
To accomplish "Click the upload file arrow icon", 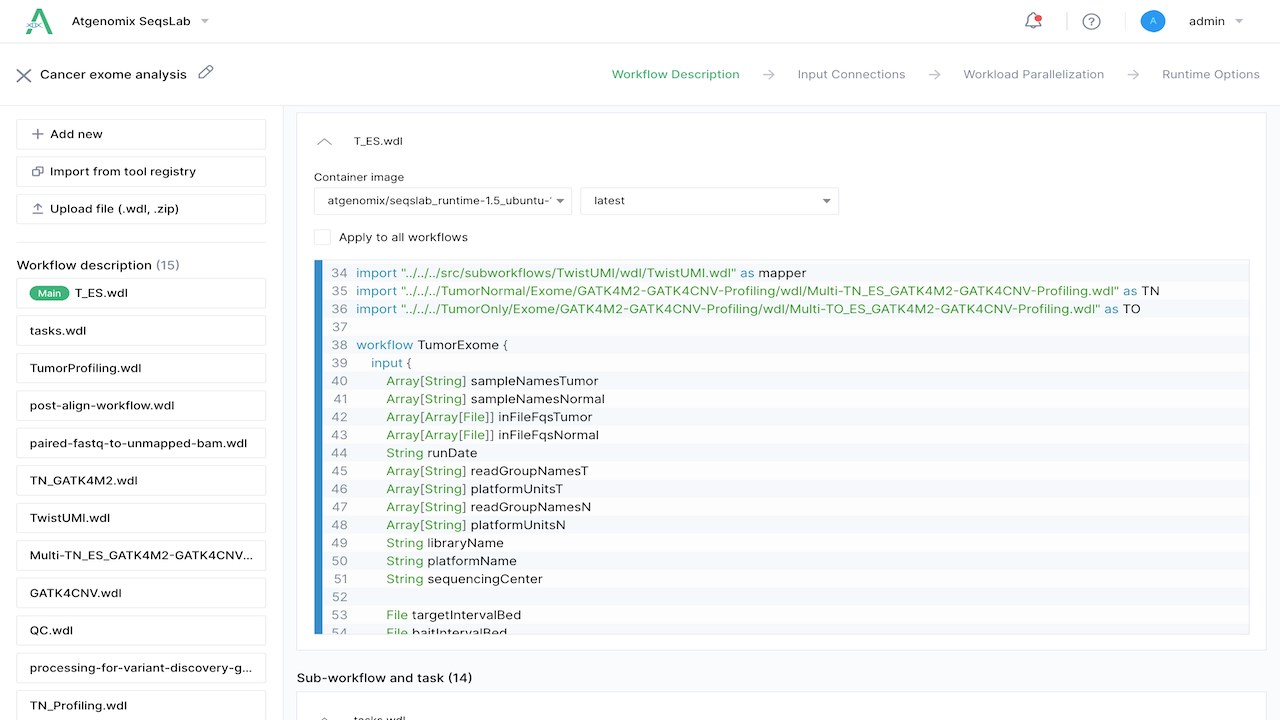I will pos(38,209).
